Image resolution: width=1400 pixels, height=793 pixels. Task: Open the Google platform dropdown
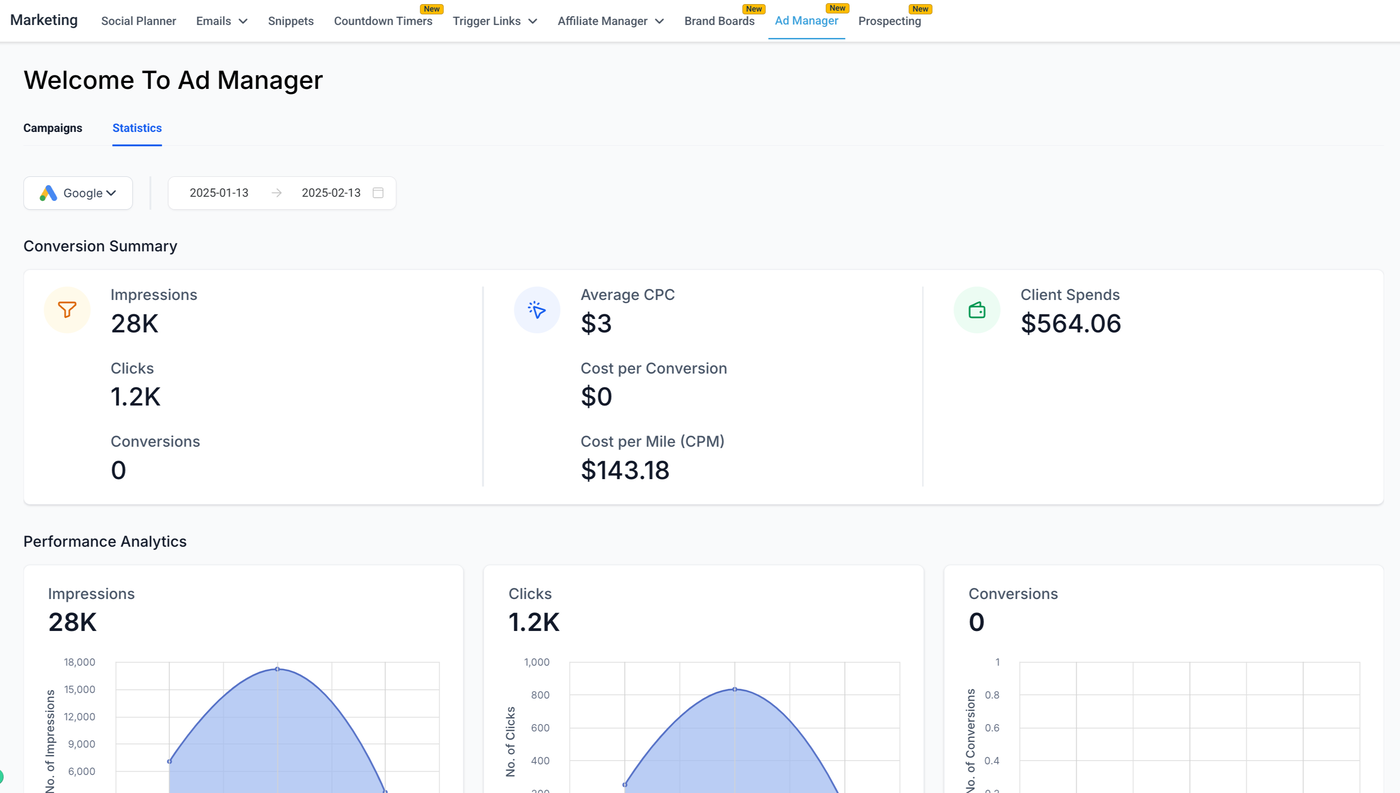(78, 193)
